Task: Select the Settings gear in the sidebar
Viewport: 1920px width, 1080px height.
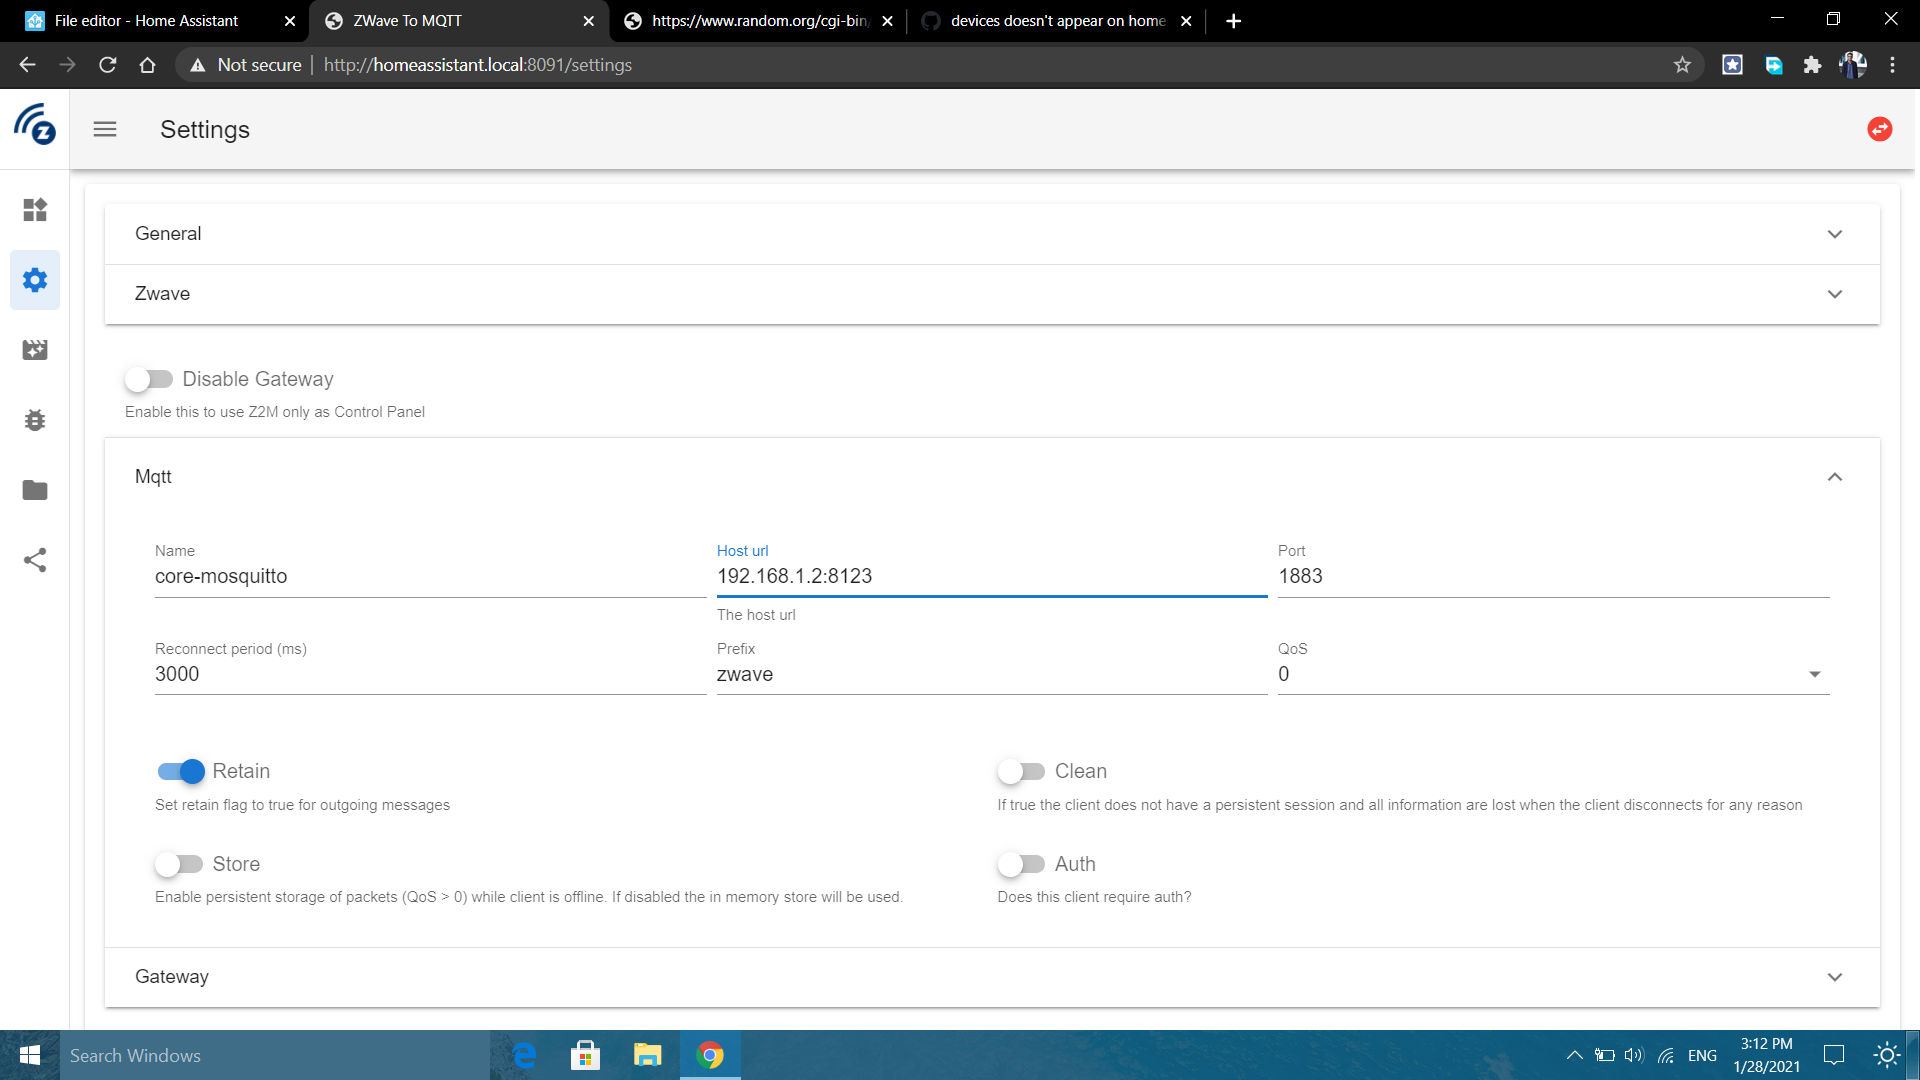Action: click(x=35, y=280)
